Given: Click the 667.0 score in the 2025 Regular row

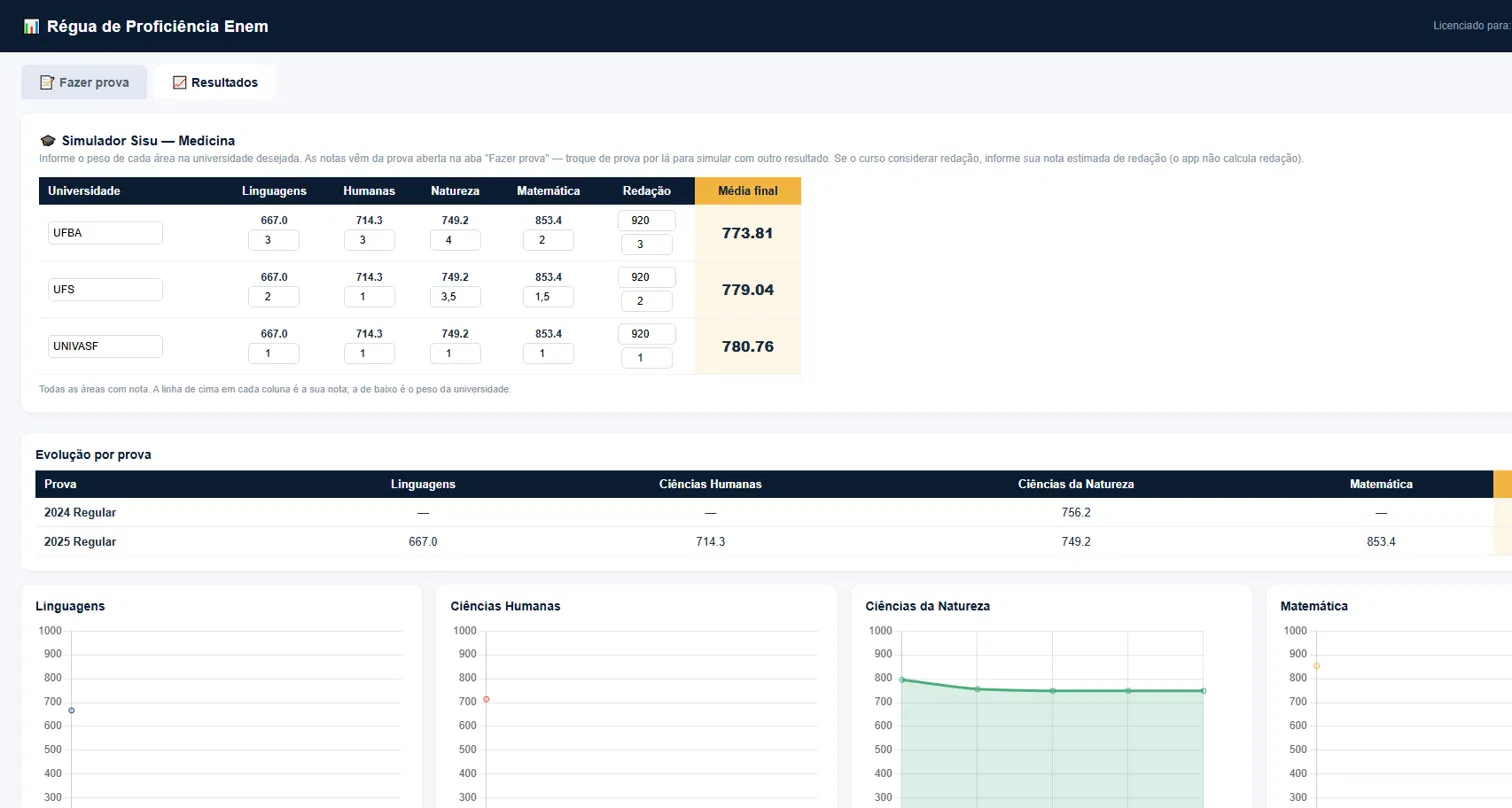Looking at the screenshot, I should click(423, 542).
